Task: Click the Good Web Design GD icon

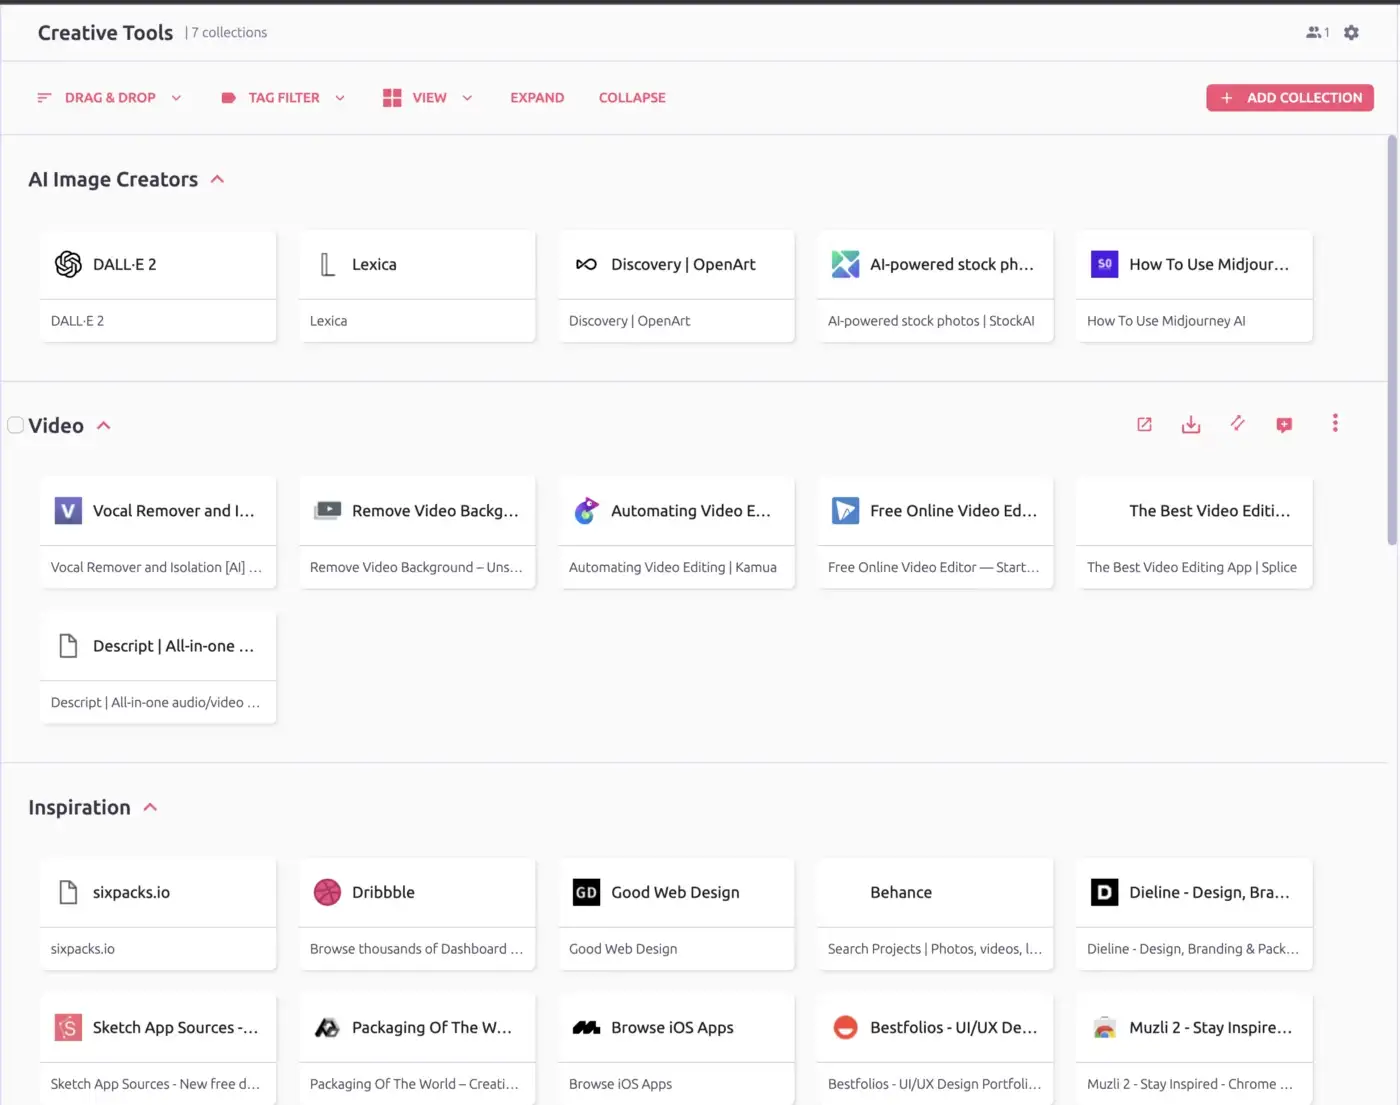Action: pos(586,892)
